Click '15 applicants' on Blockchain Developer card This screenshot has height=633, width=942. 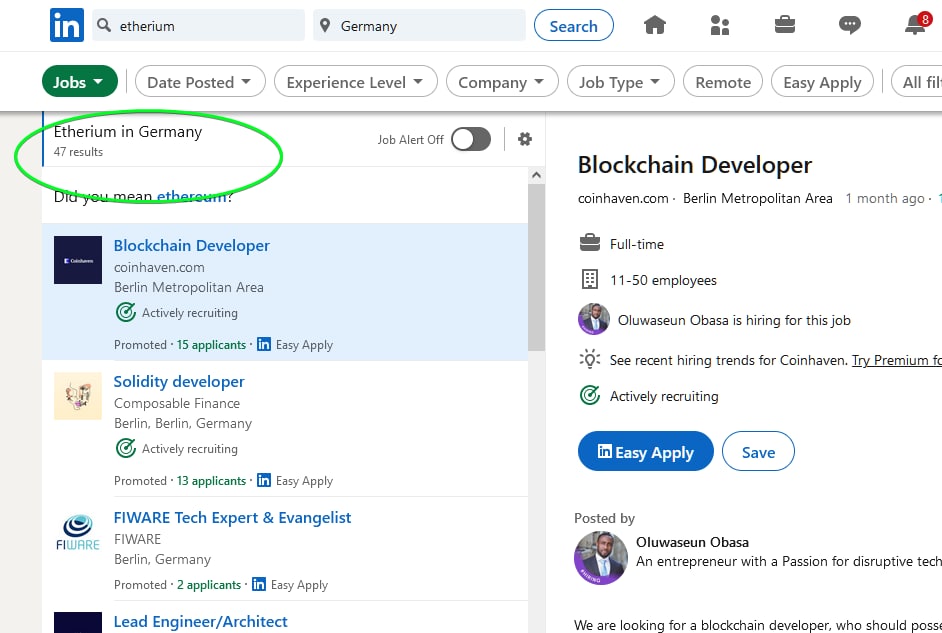pos(211,345)
